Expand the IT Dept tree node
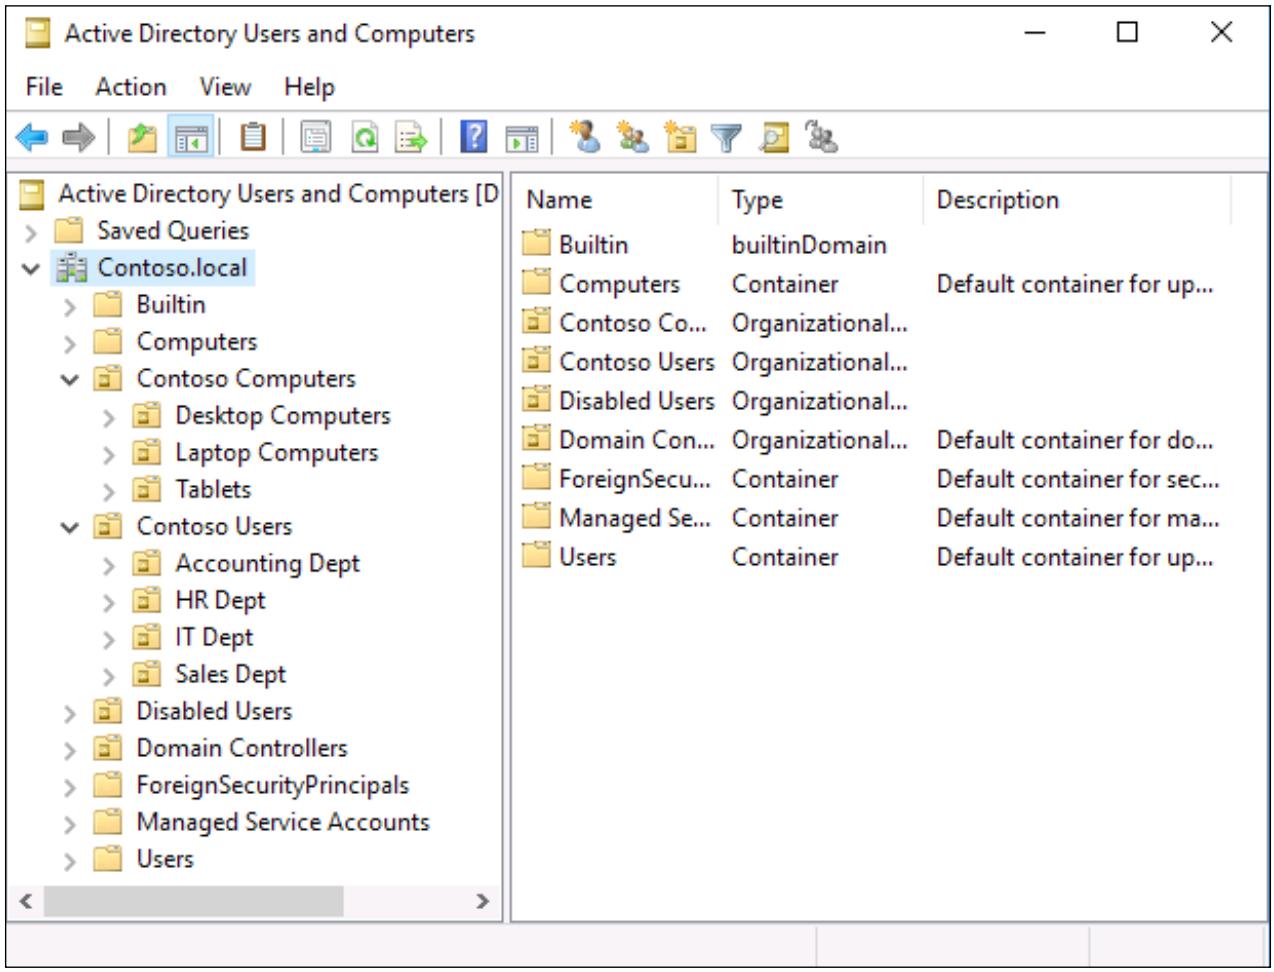1274x972 pixels. (109, 640)
